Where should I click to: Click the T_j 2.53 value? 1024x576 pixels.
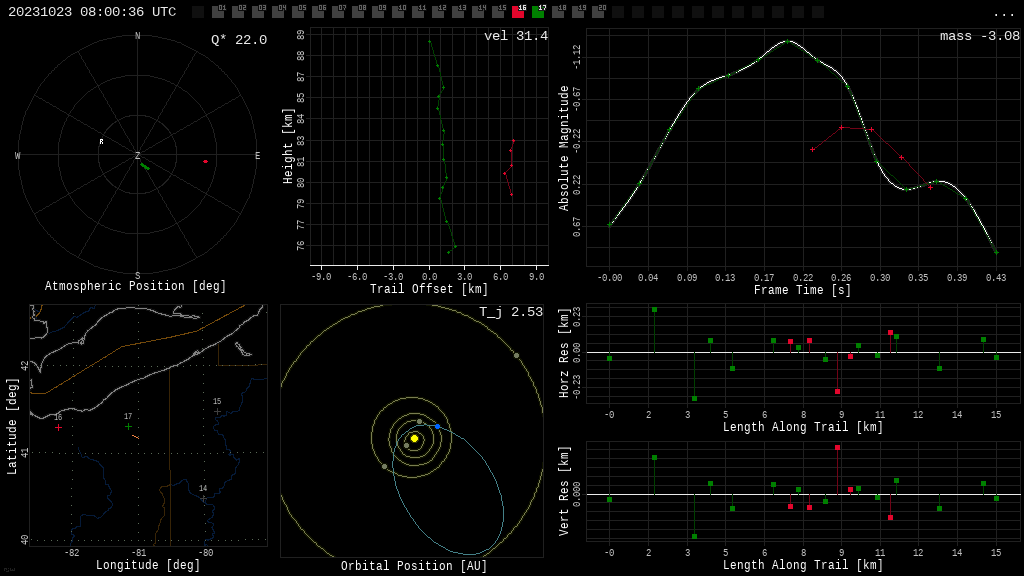(x=511, y=312)
